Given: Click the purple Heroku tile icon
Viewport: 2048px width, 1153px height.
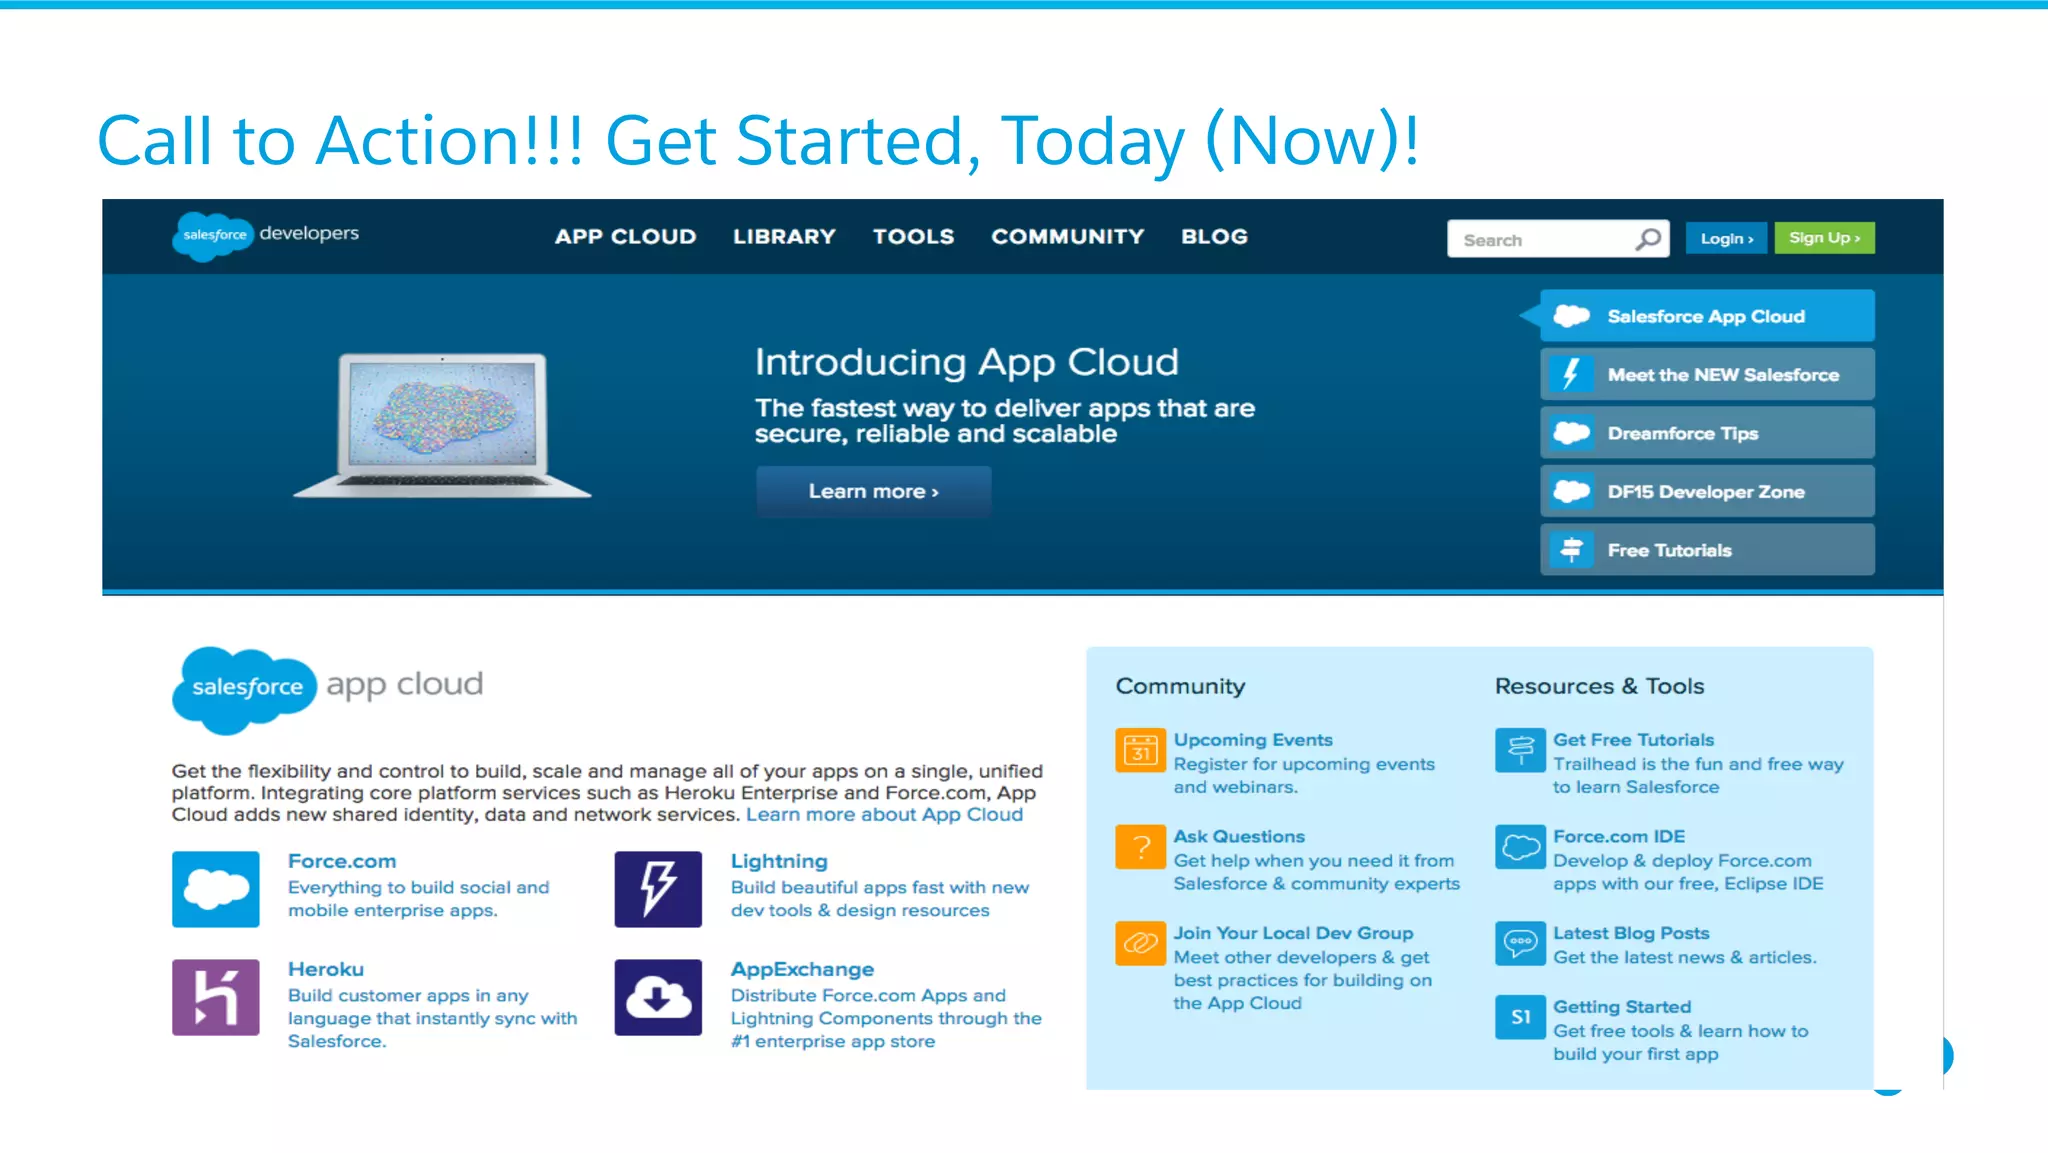Looking at the screenshot, I should 215,997.
